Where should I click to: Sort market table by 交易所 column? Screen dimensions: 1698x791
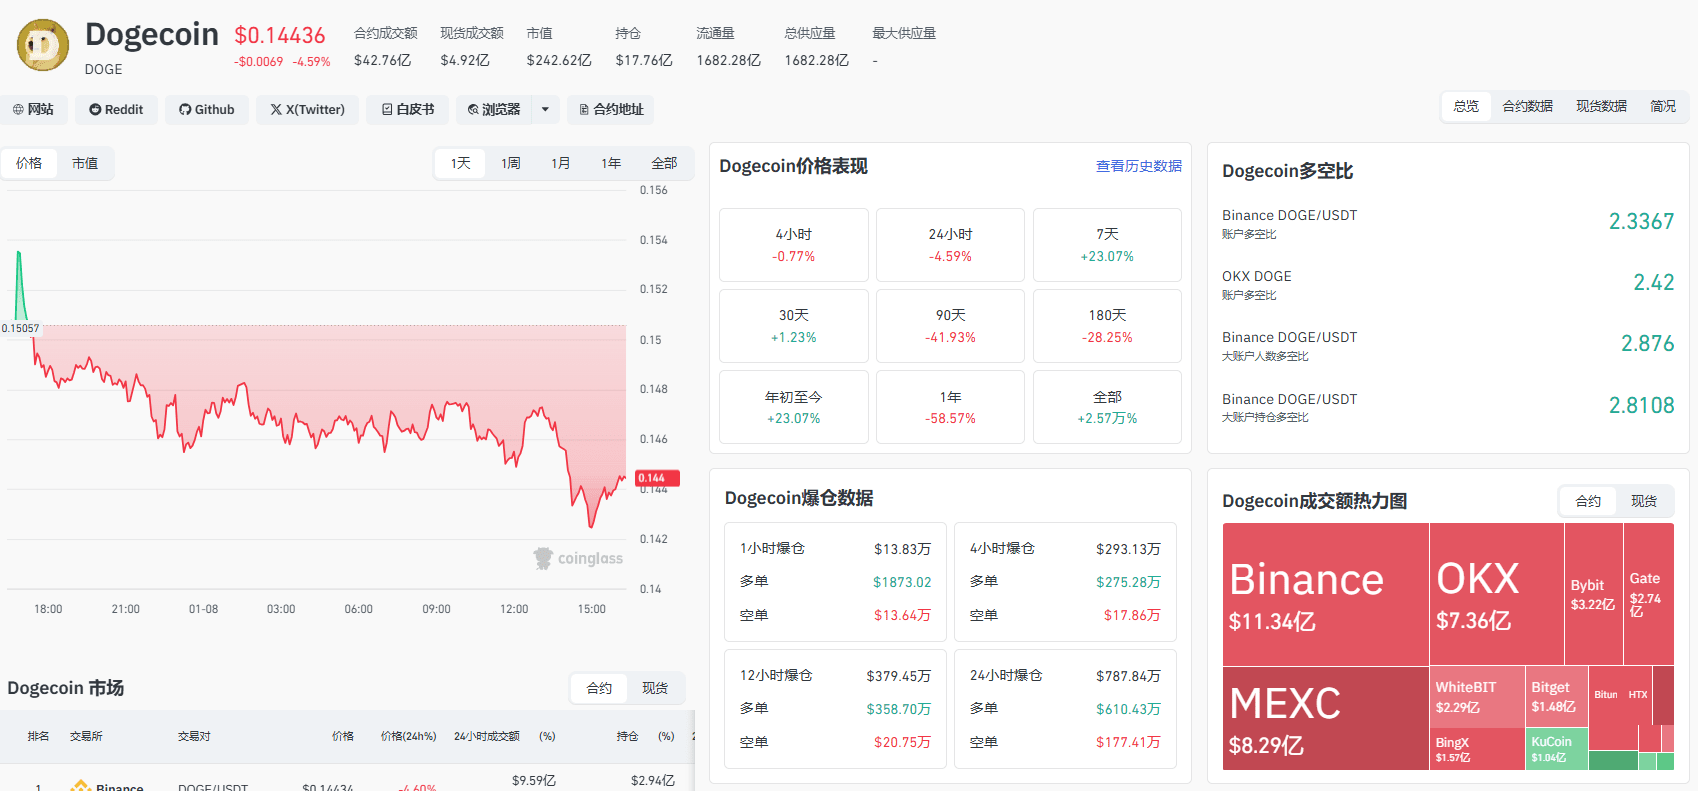86,736
